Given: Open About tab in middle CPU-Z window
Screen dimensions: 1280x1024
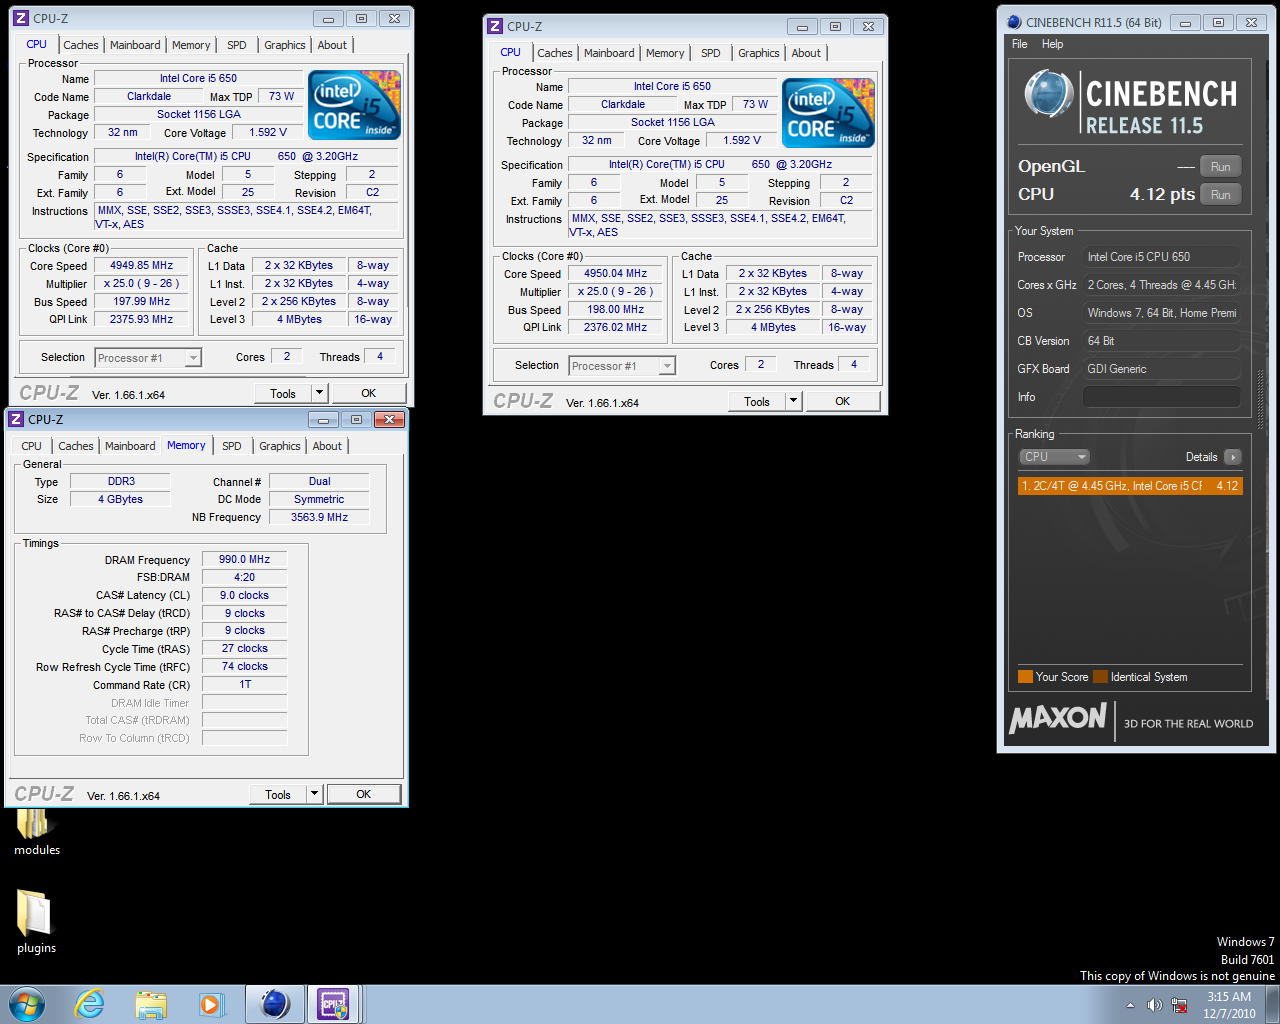Looking at the screenshot, I should click(806, 53).
